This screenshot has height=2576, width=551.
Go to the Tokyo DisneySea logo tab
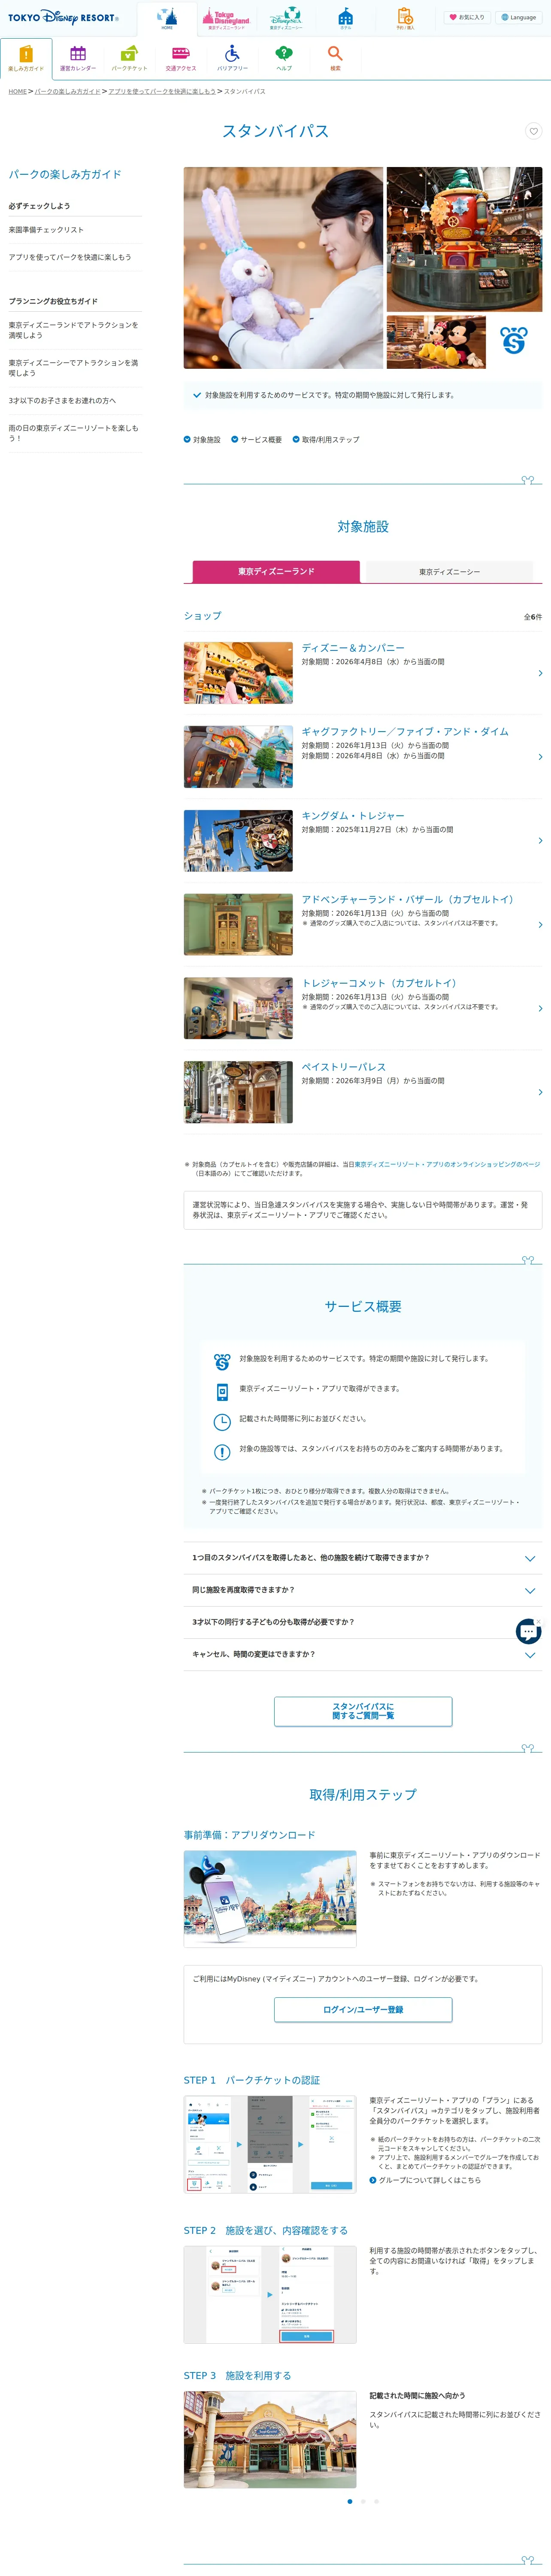(x=285, y=19)
